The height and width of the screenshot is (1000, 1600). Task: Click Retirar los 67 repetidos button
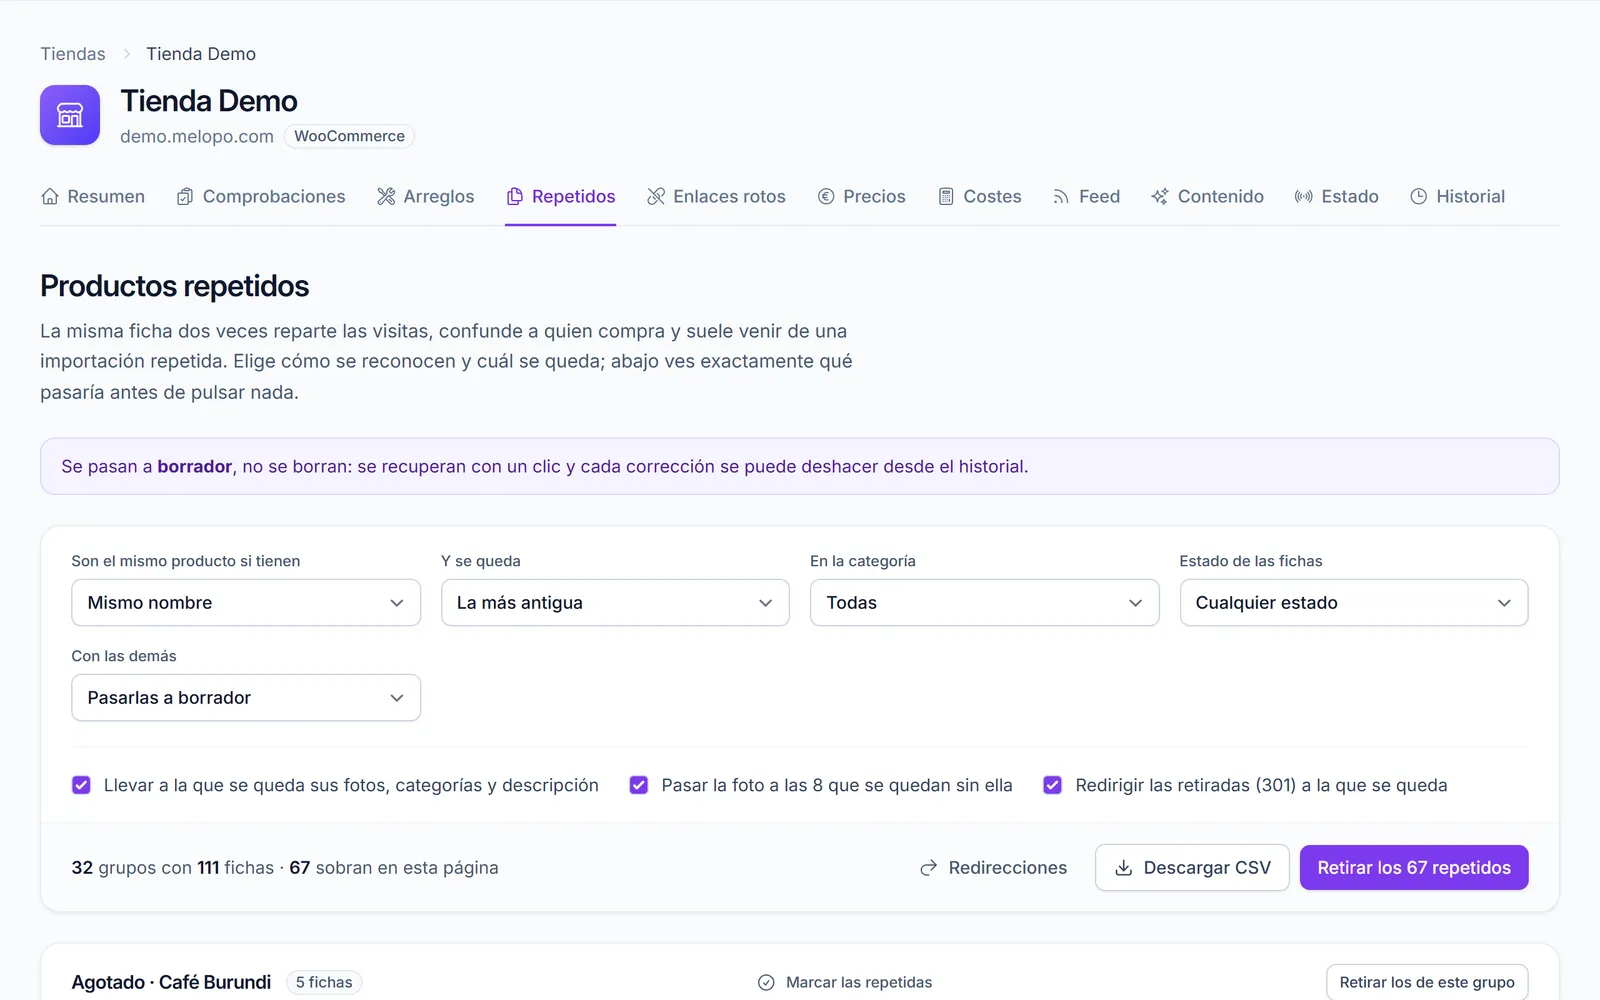[1414, 868]
